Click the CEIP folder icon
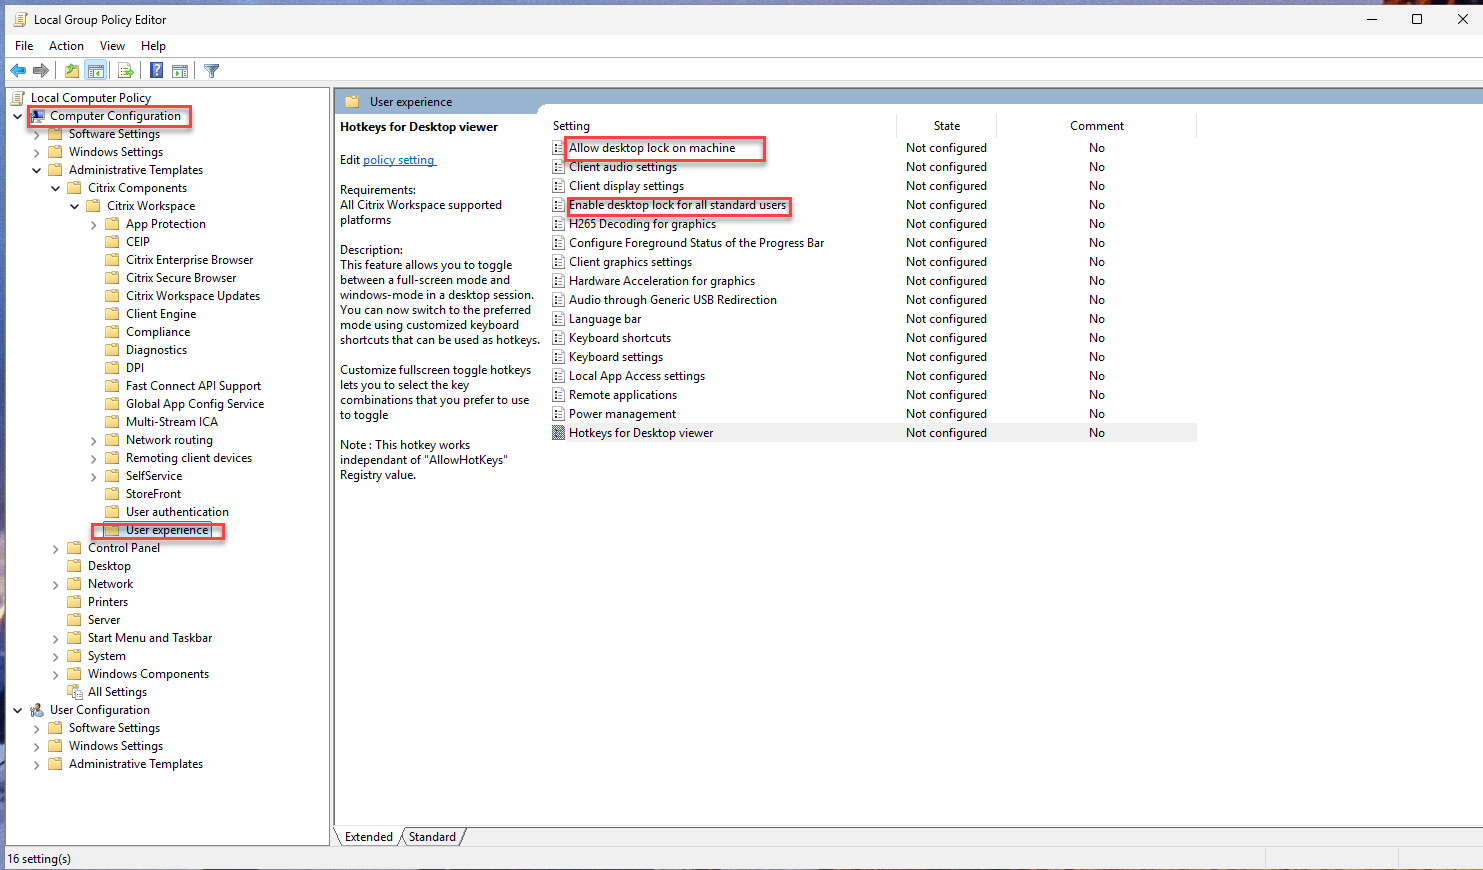Screen dimensions: 1483x870 [x=113, y=242]
